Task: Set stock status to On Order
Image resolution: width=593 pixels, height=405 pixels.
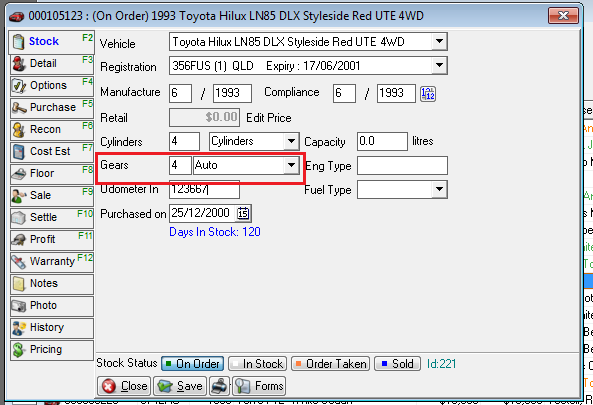Action: 192,364
